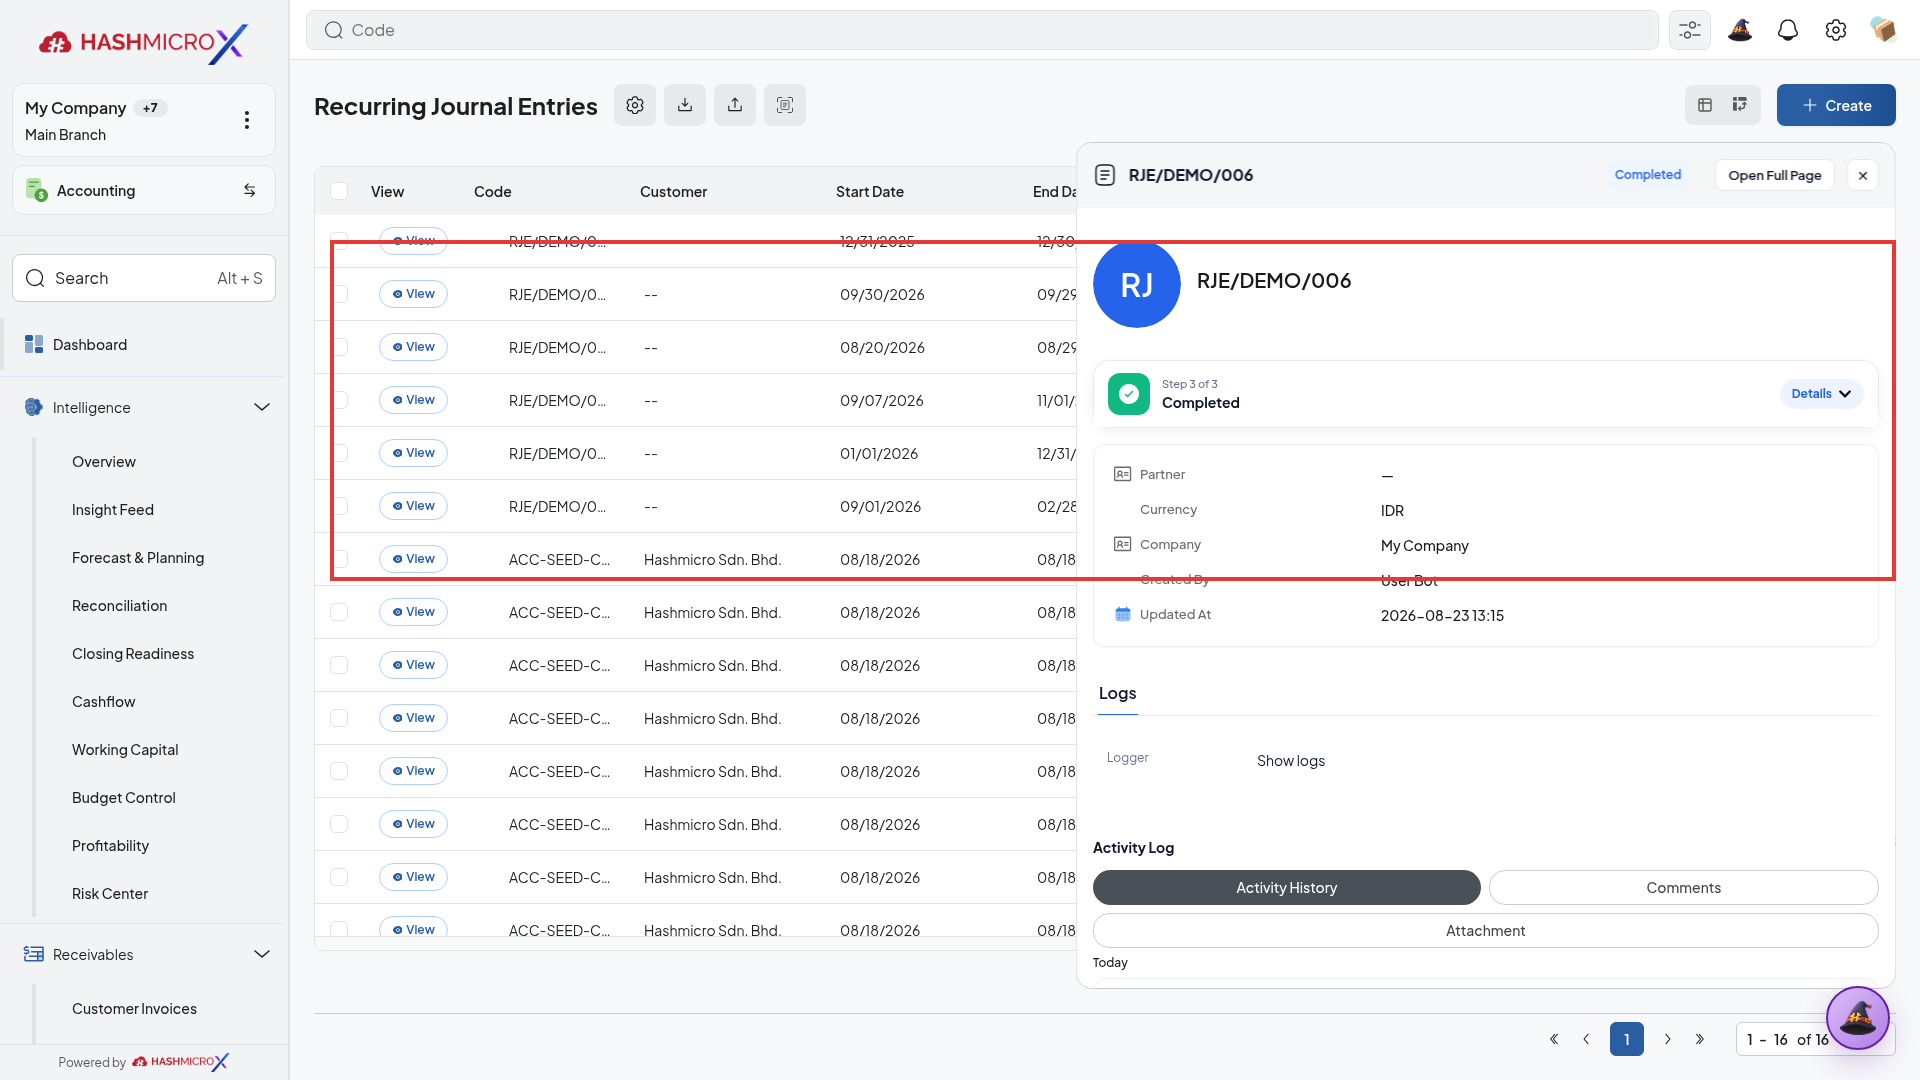Open list settings gear next to page title
This screenshot has height=1080, width=1920.
point(635,105)
